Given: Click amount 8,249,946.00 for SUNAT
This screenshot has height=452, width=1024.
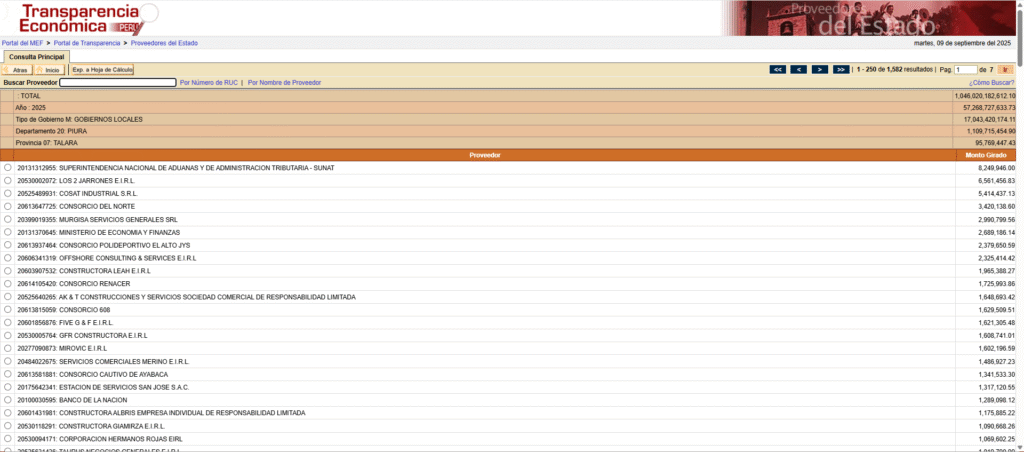Looking at the screenshot, I should [996, 168].
